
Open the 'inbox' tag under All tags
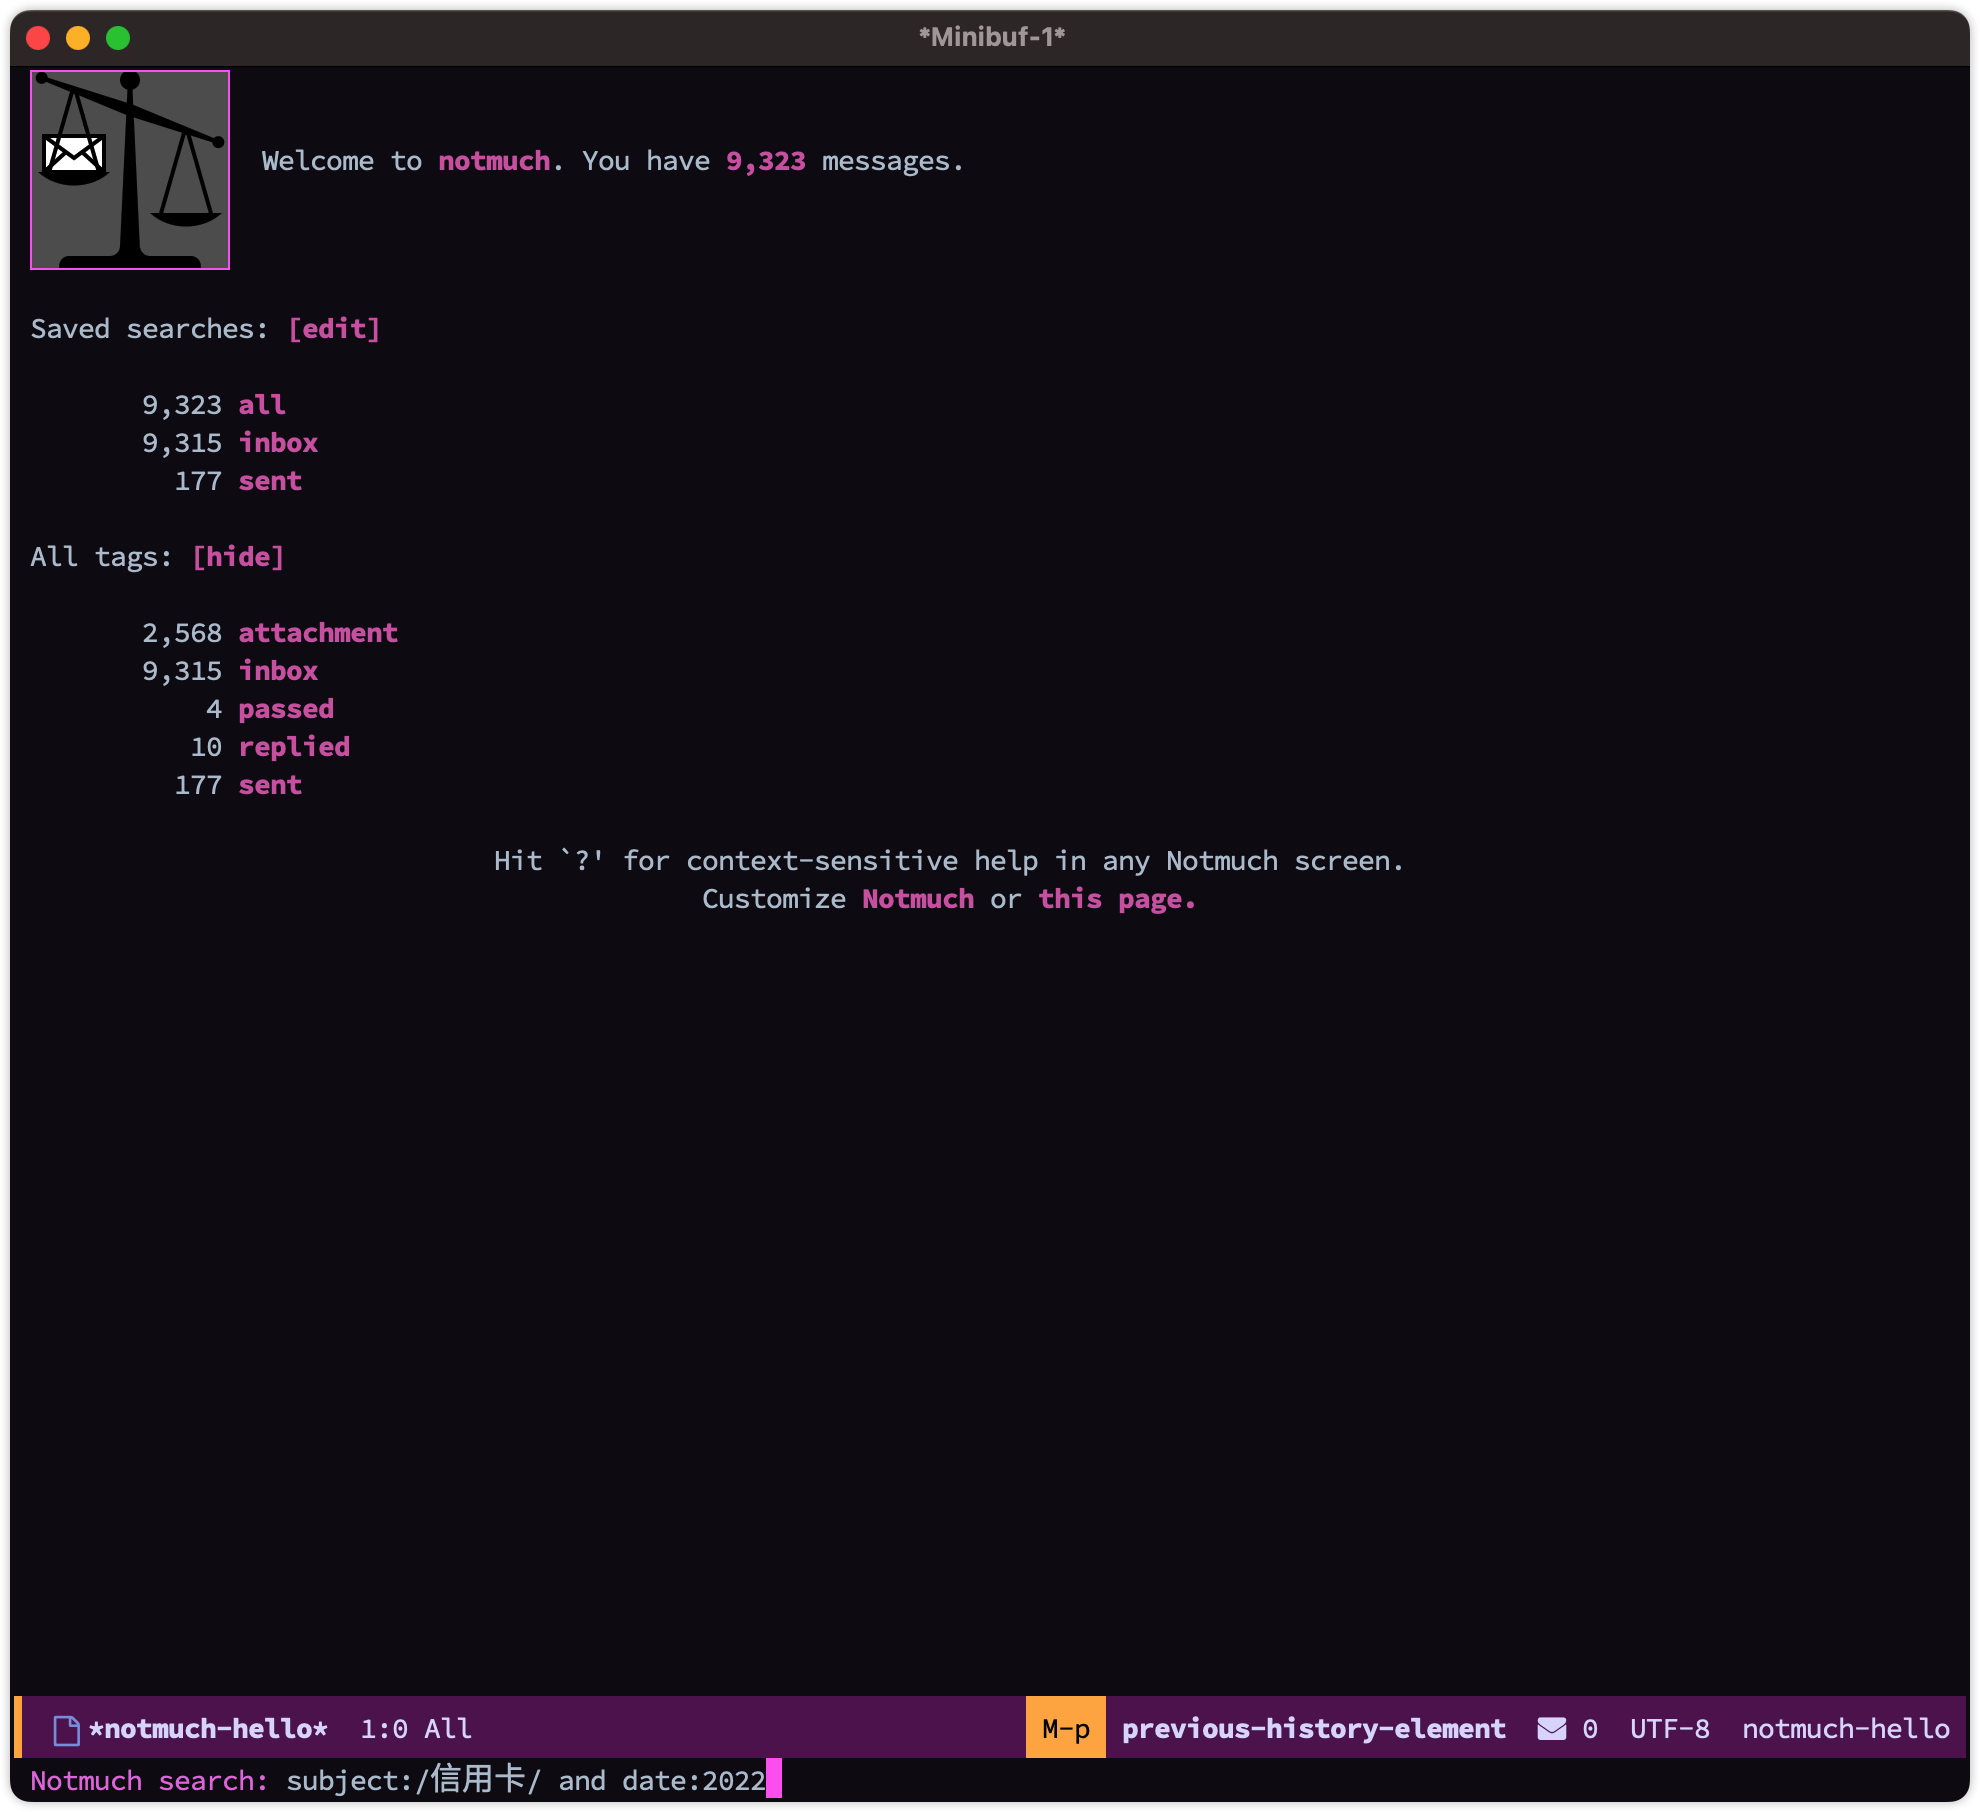(278, 671)
